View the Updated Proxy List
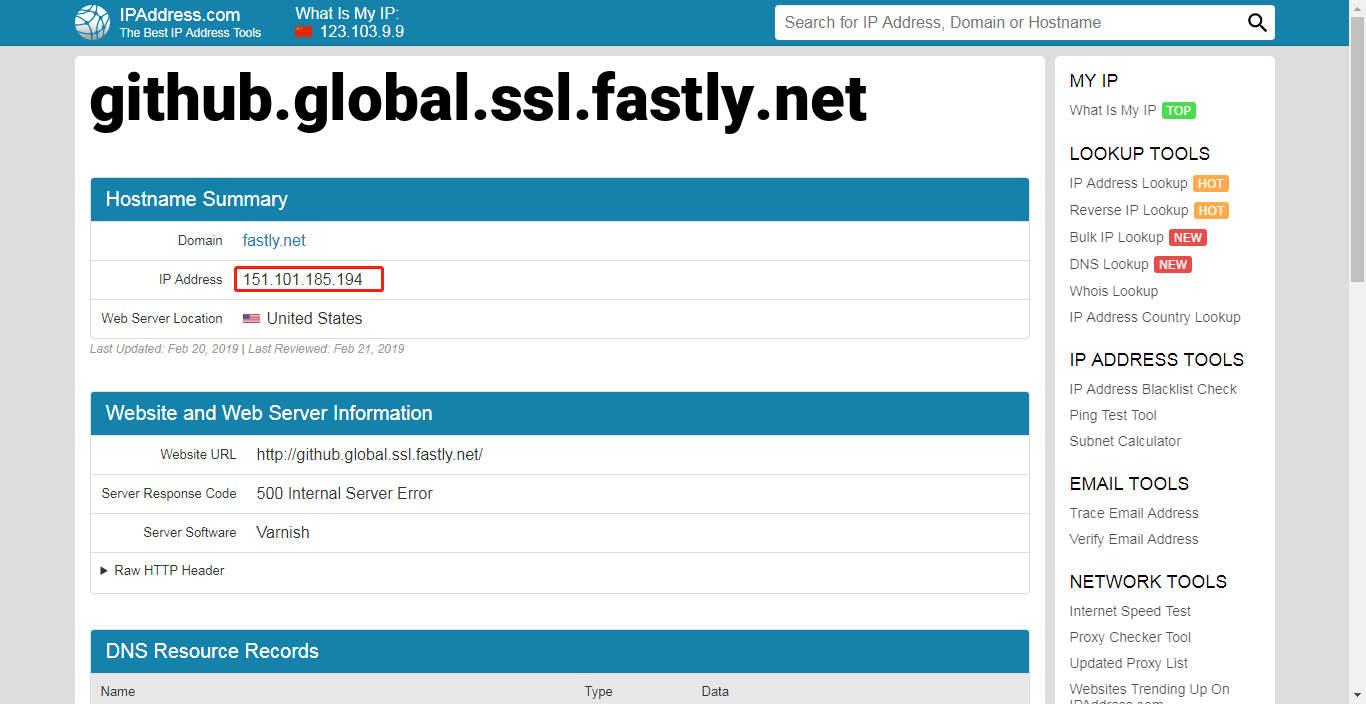The image size is (1366, 704). click(1129, 664)
